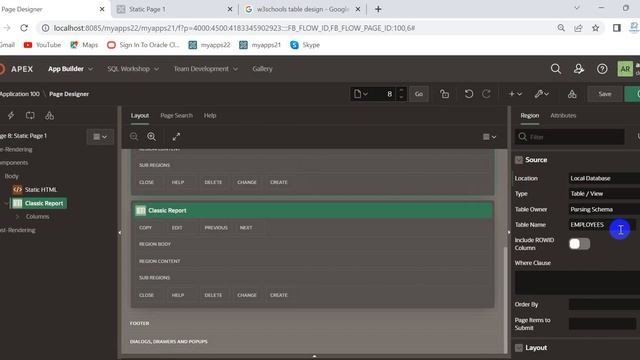Expand the layout pane to full view
The width and height of the screenshot is (640, 360).
[176, 137]
